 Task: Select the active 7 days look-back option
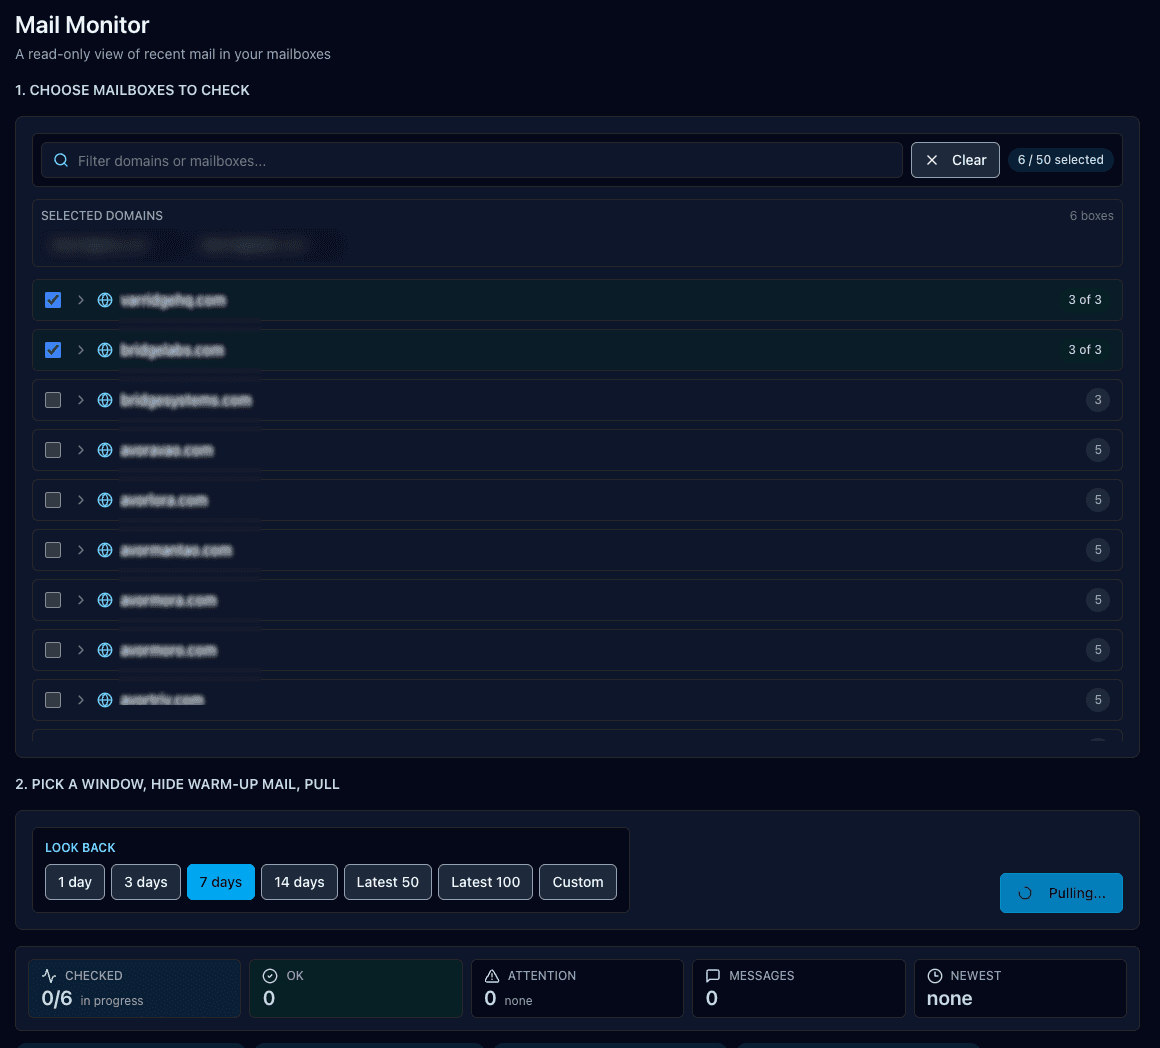[220, 882]
